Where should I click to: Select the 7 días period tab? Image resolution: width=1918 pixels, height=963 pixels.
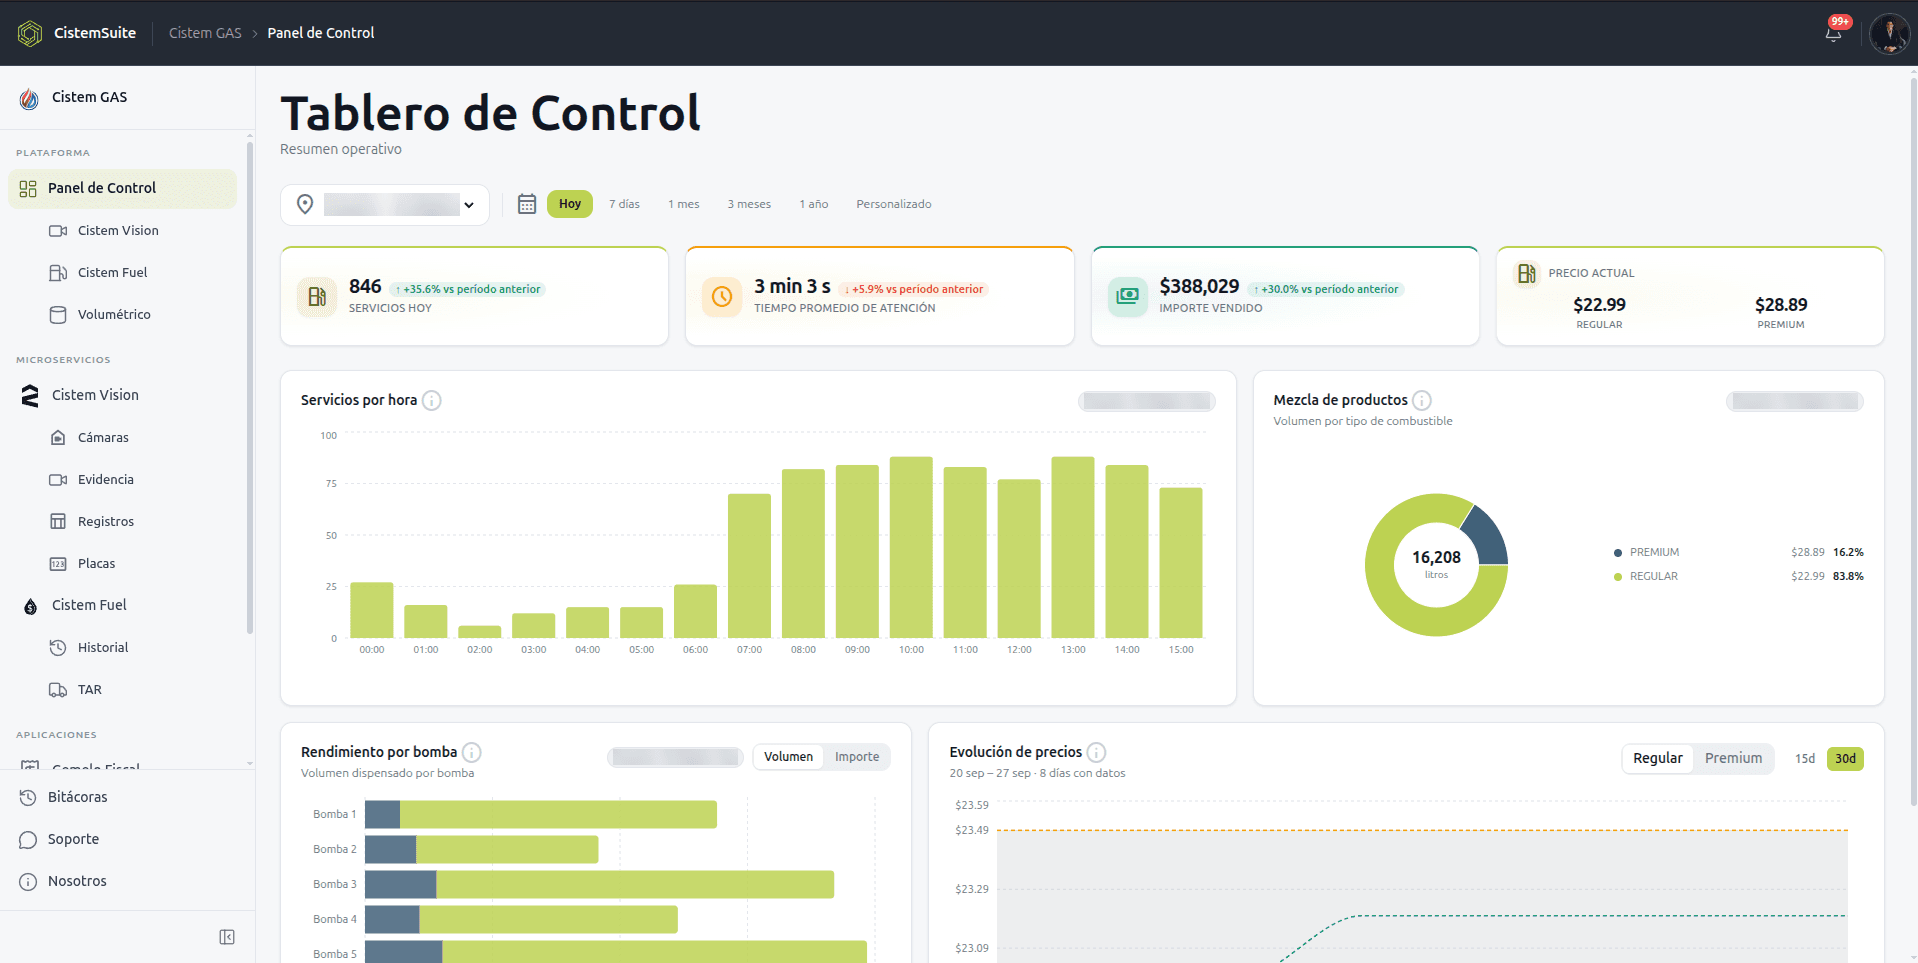(624, 204)
